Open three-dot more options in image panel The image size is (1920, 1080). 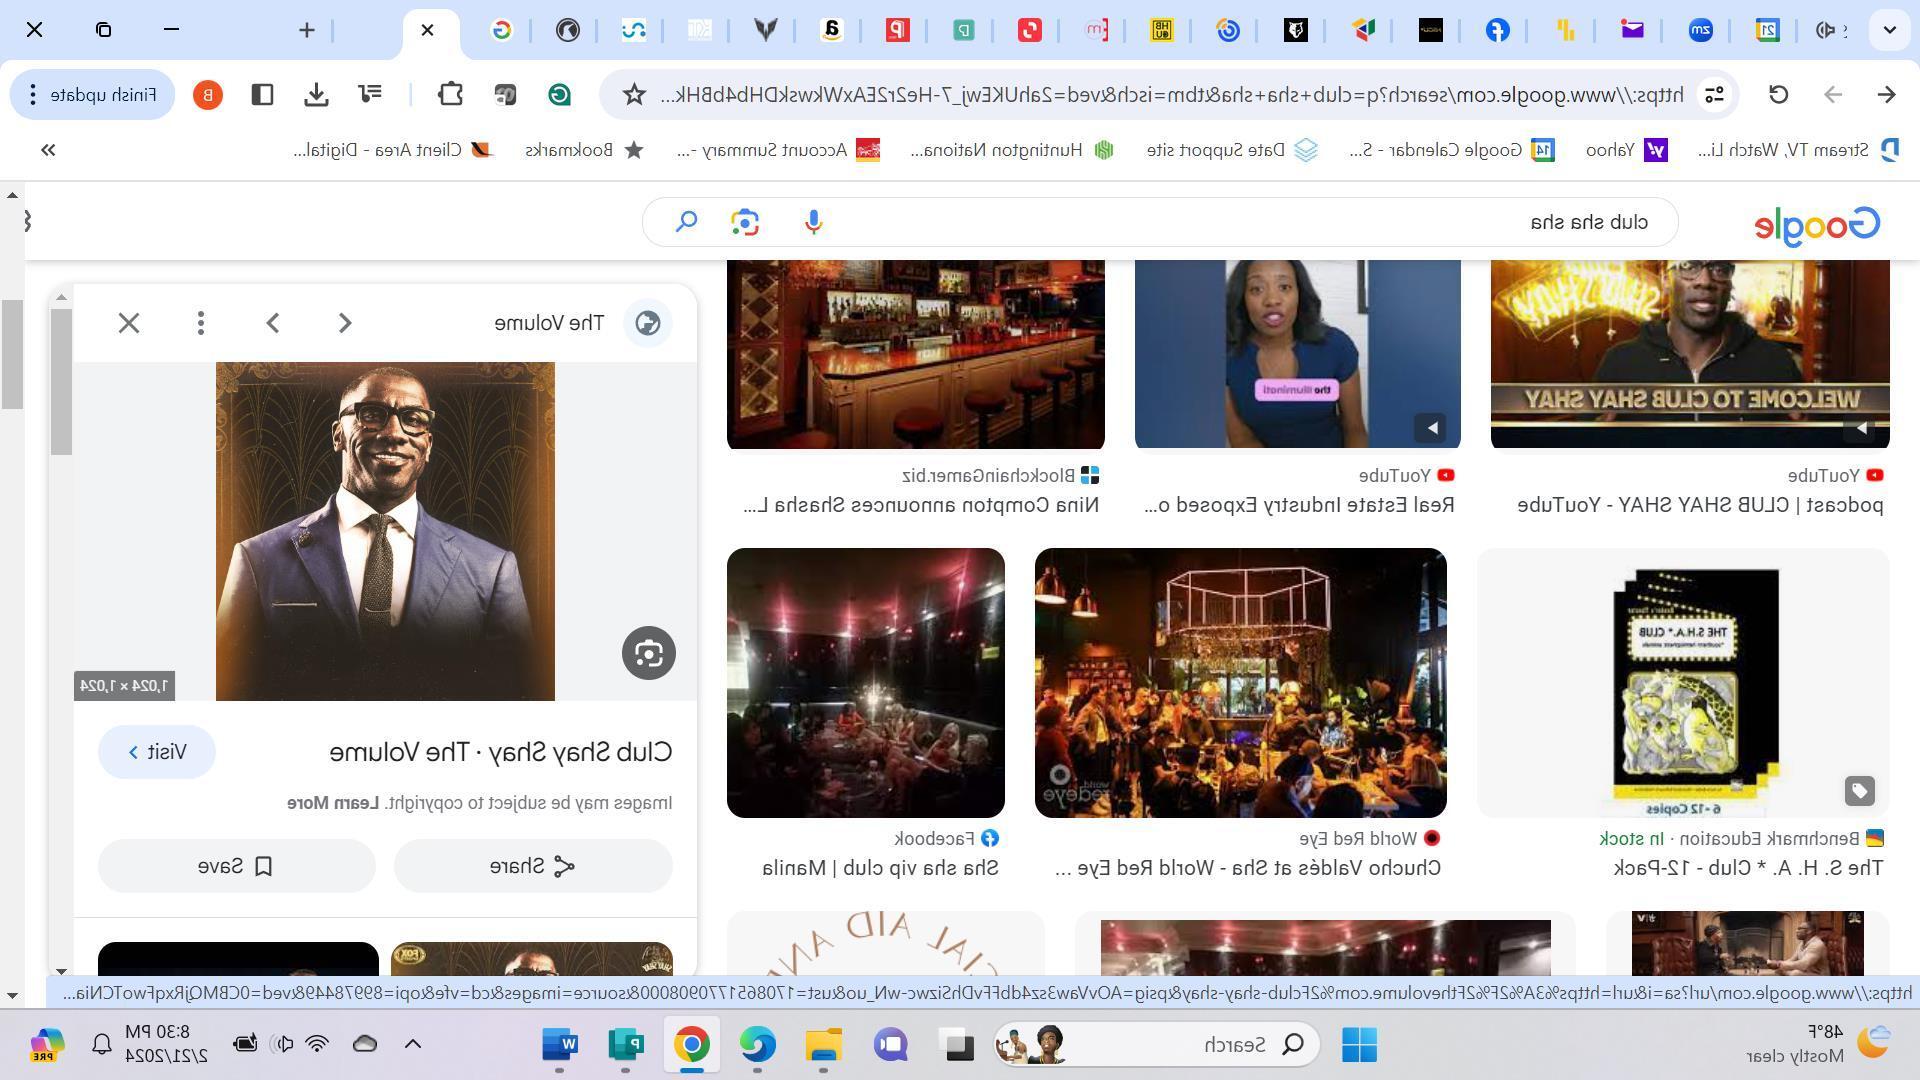(x=201, y=323)
